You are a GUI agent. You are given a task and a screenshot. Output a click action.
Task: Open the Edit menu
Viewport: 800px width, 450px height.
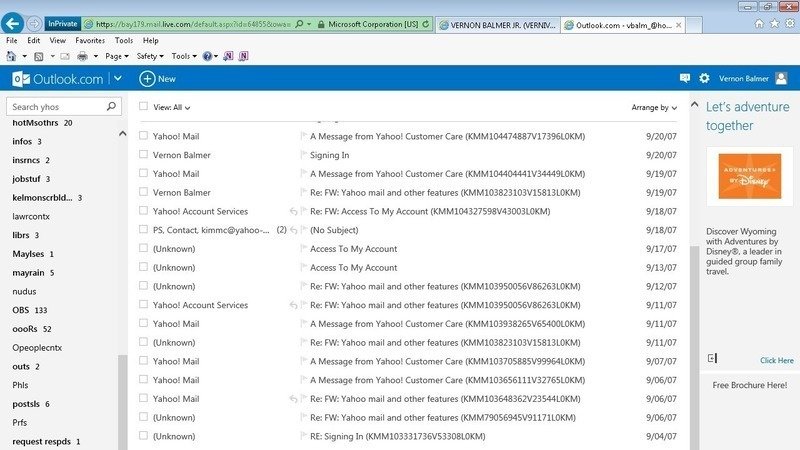pyautogui.click(x=34, y=40)
